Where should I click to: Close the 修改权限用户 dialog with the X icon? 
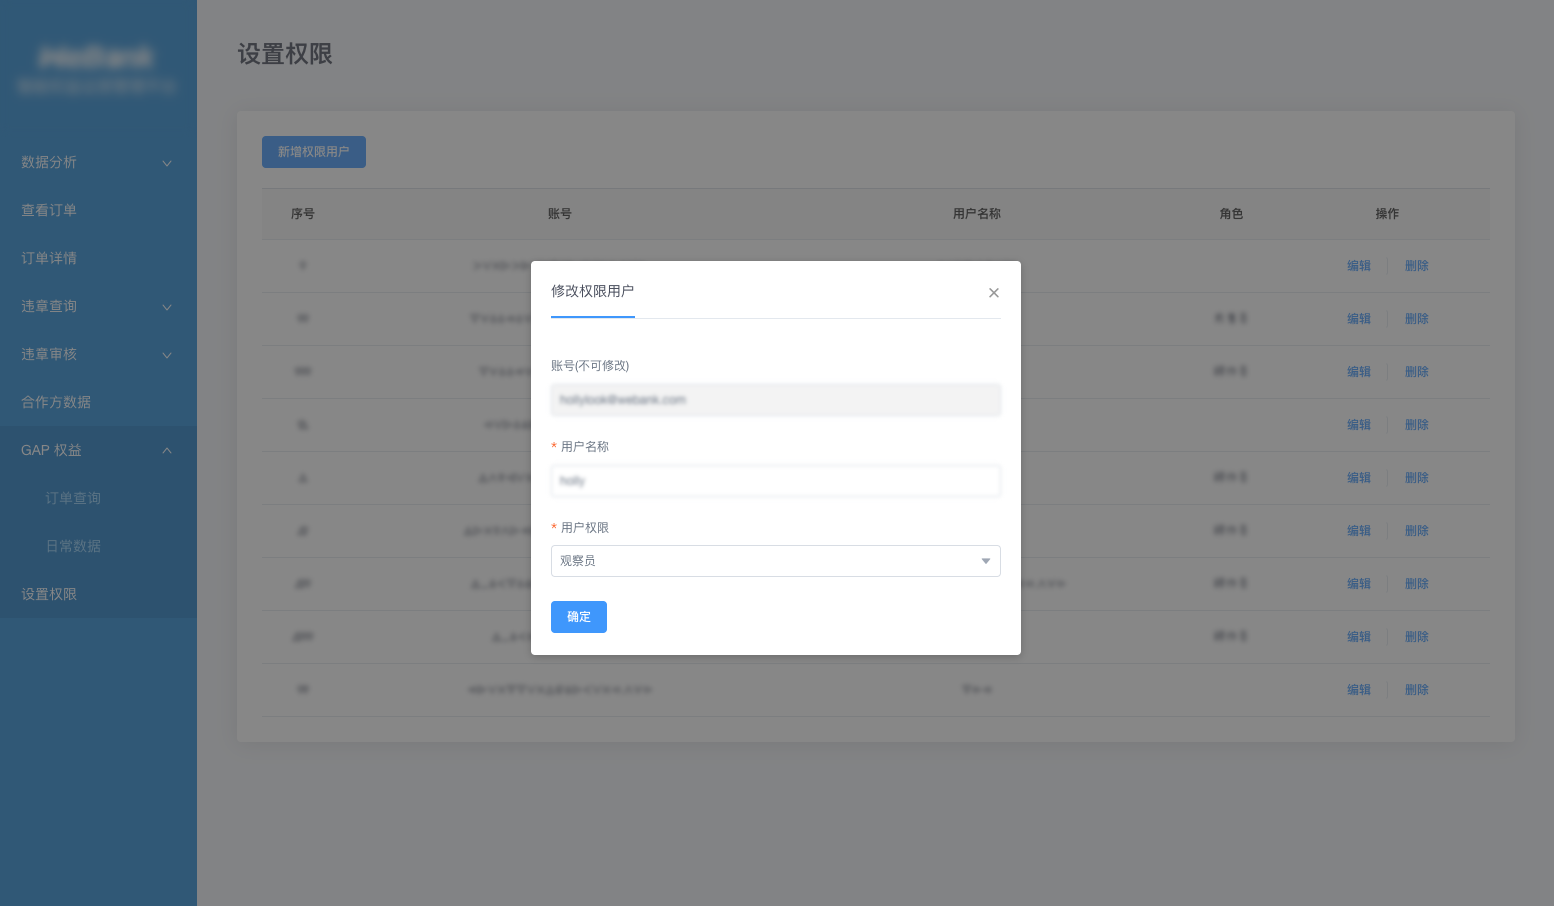click(993, 293)
